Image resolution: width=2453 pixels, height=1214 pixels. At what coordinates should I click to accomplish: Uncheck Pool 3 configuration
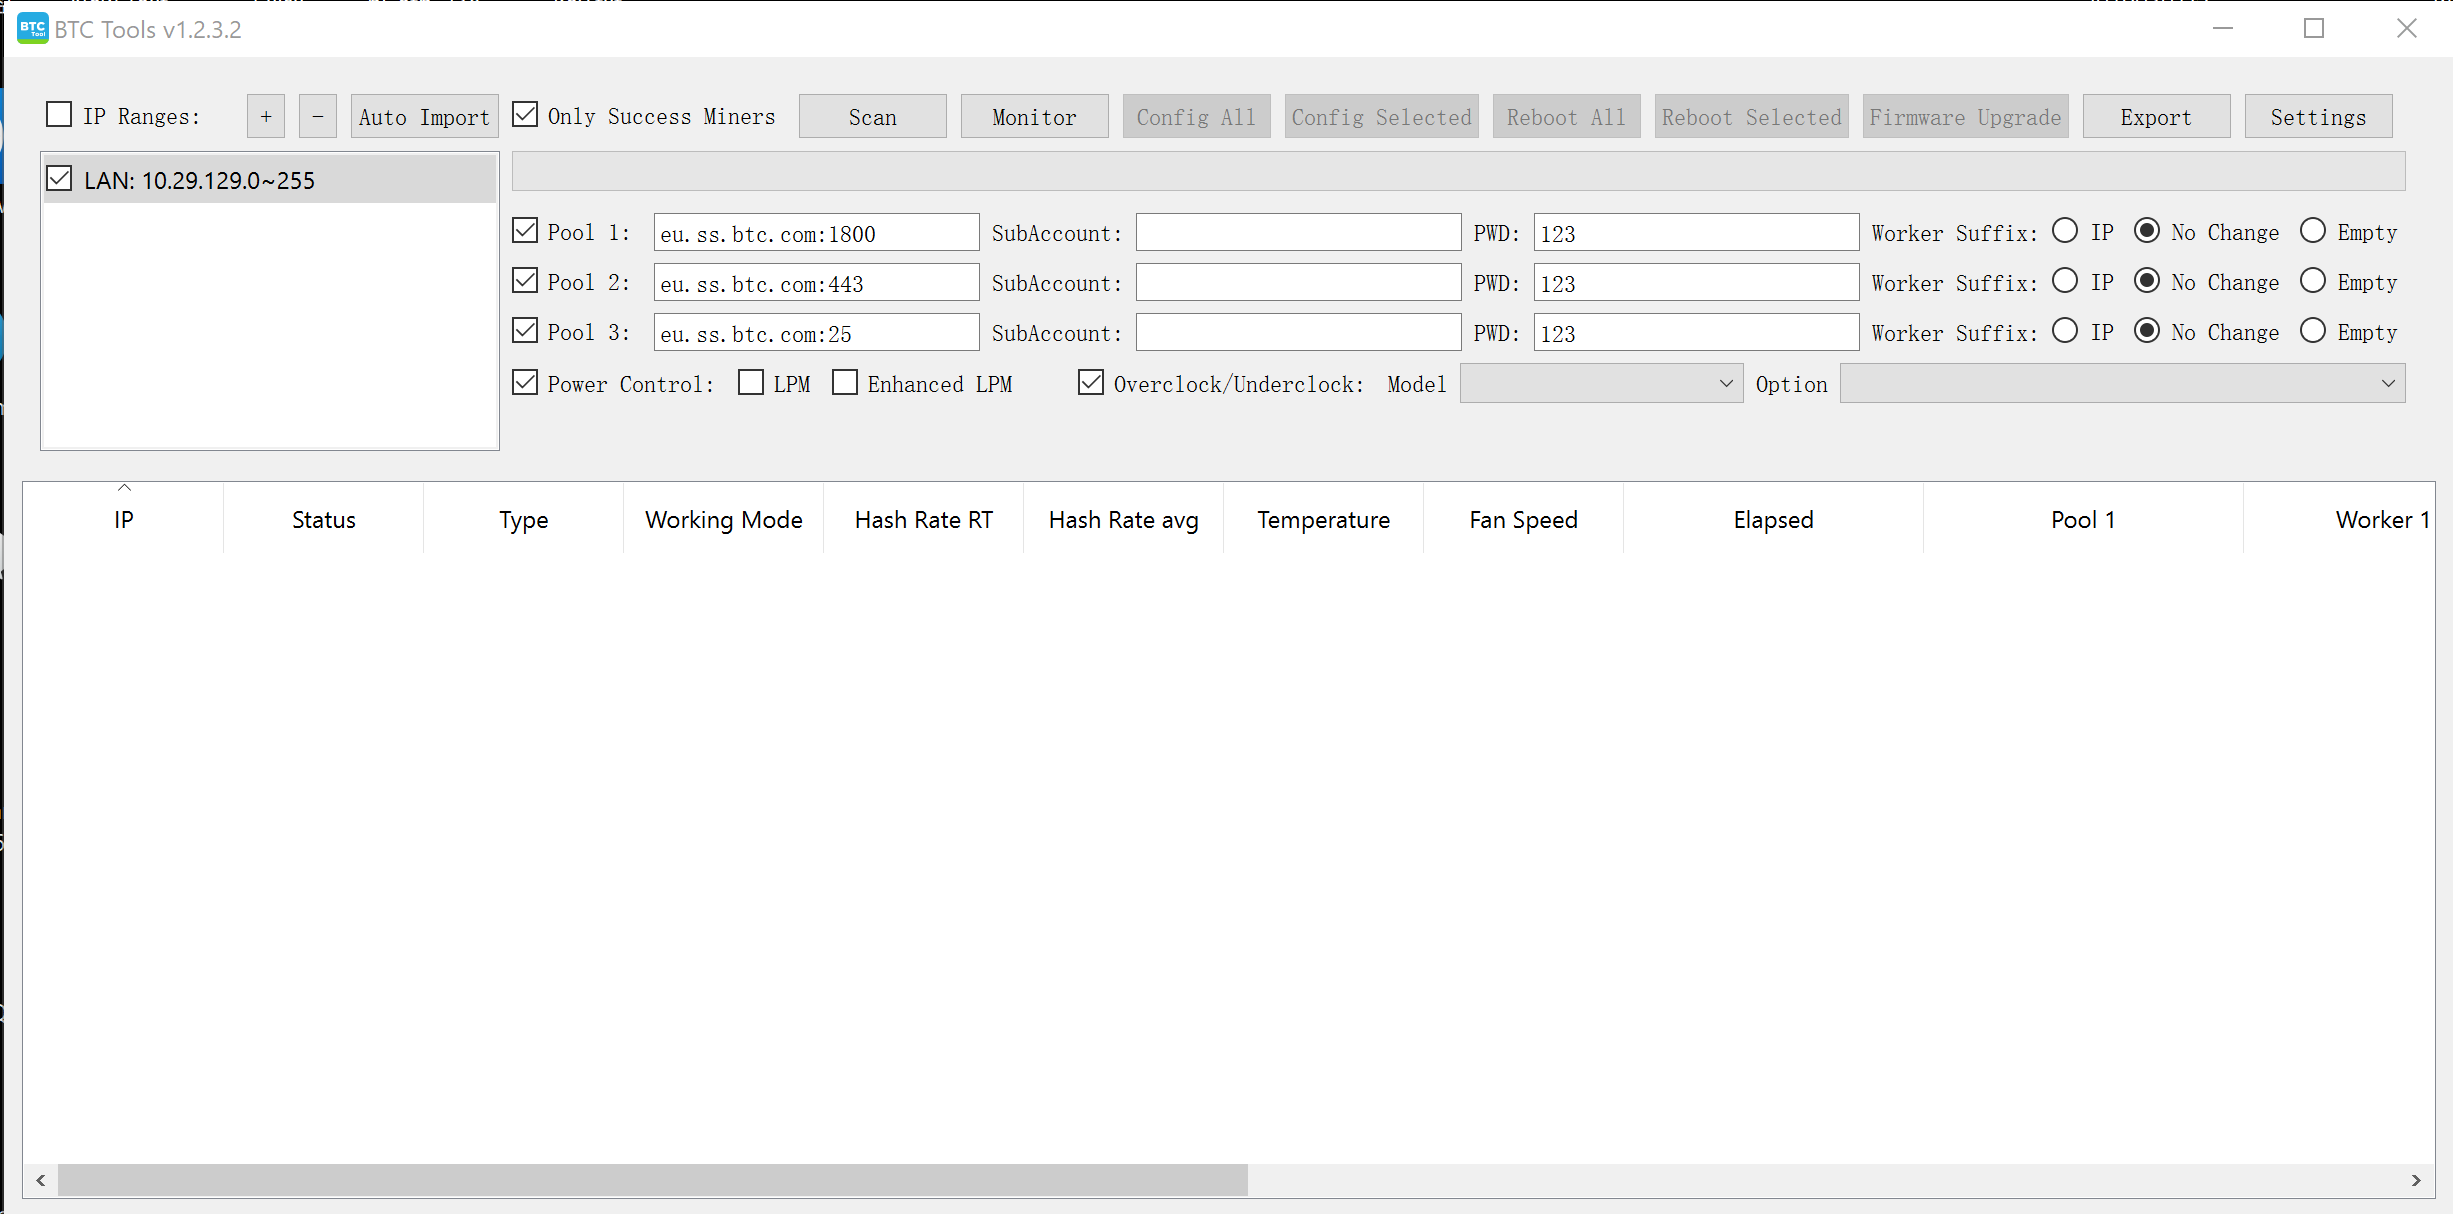click(526, 330)
